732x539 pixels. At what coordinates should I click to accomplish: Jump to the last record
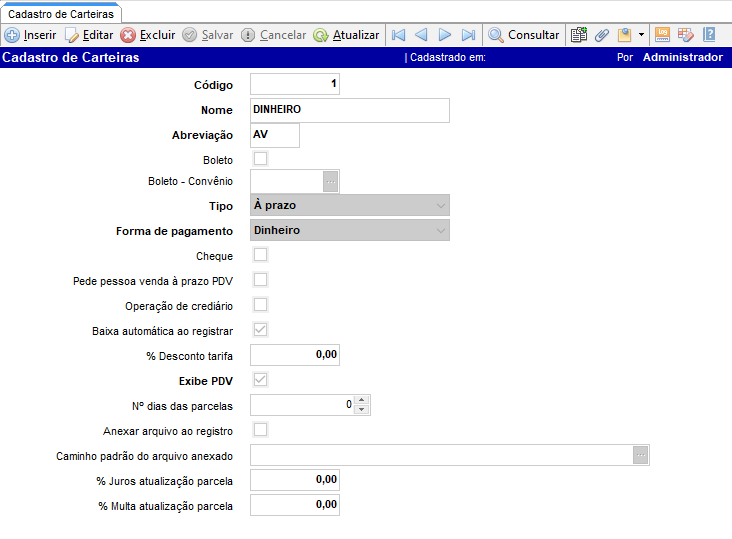pyautogui.click(x=468, y=35)
